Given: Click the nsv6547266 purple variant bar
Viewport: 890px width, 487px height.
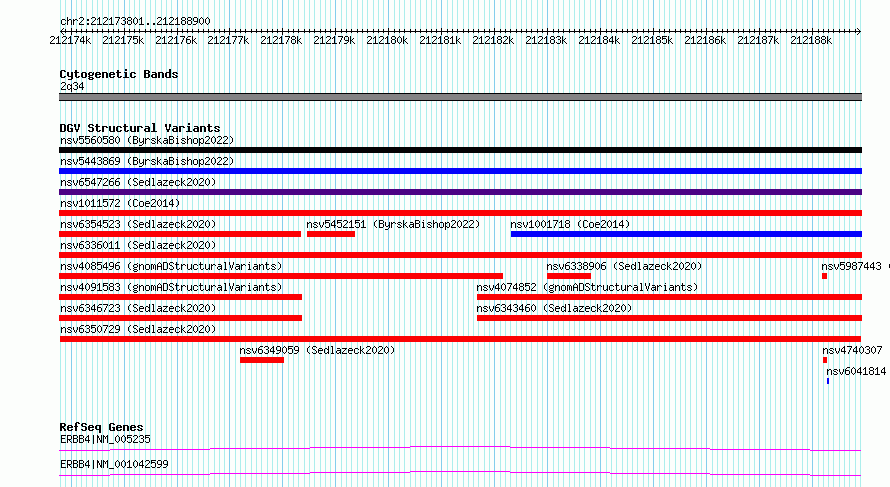Looking at the screenshot, I should click(460, 192).
